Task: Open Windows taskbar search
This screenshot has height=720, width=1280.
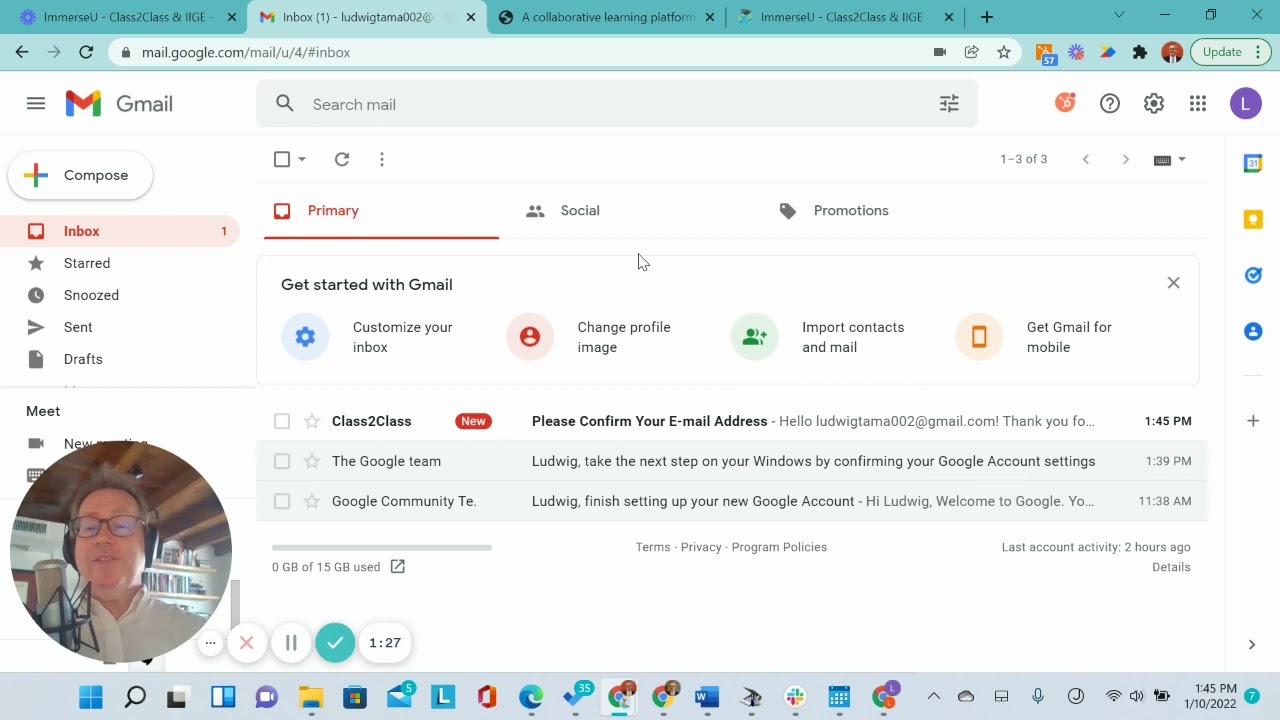Action: [x=135, y=697]
